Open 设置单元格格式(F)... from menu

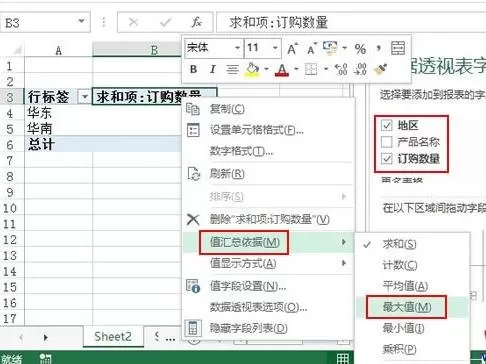[268, 130]
